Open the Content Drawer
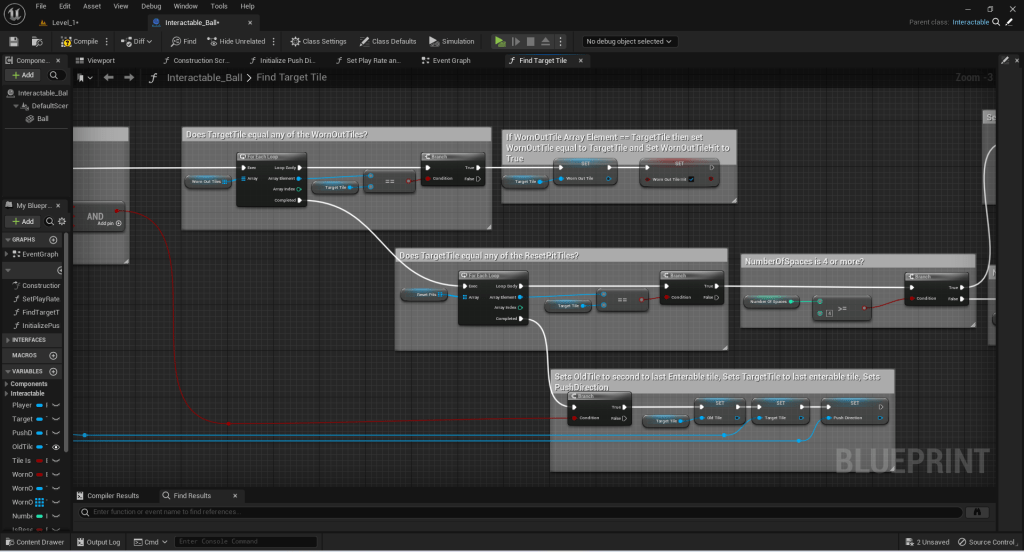The height and width of the screenshot is (552, 1024). point(34,542)
